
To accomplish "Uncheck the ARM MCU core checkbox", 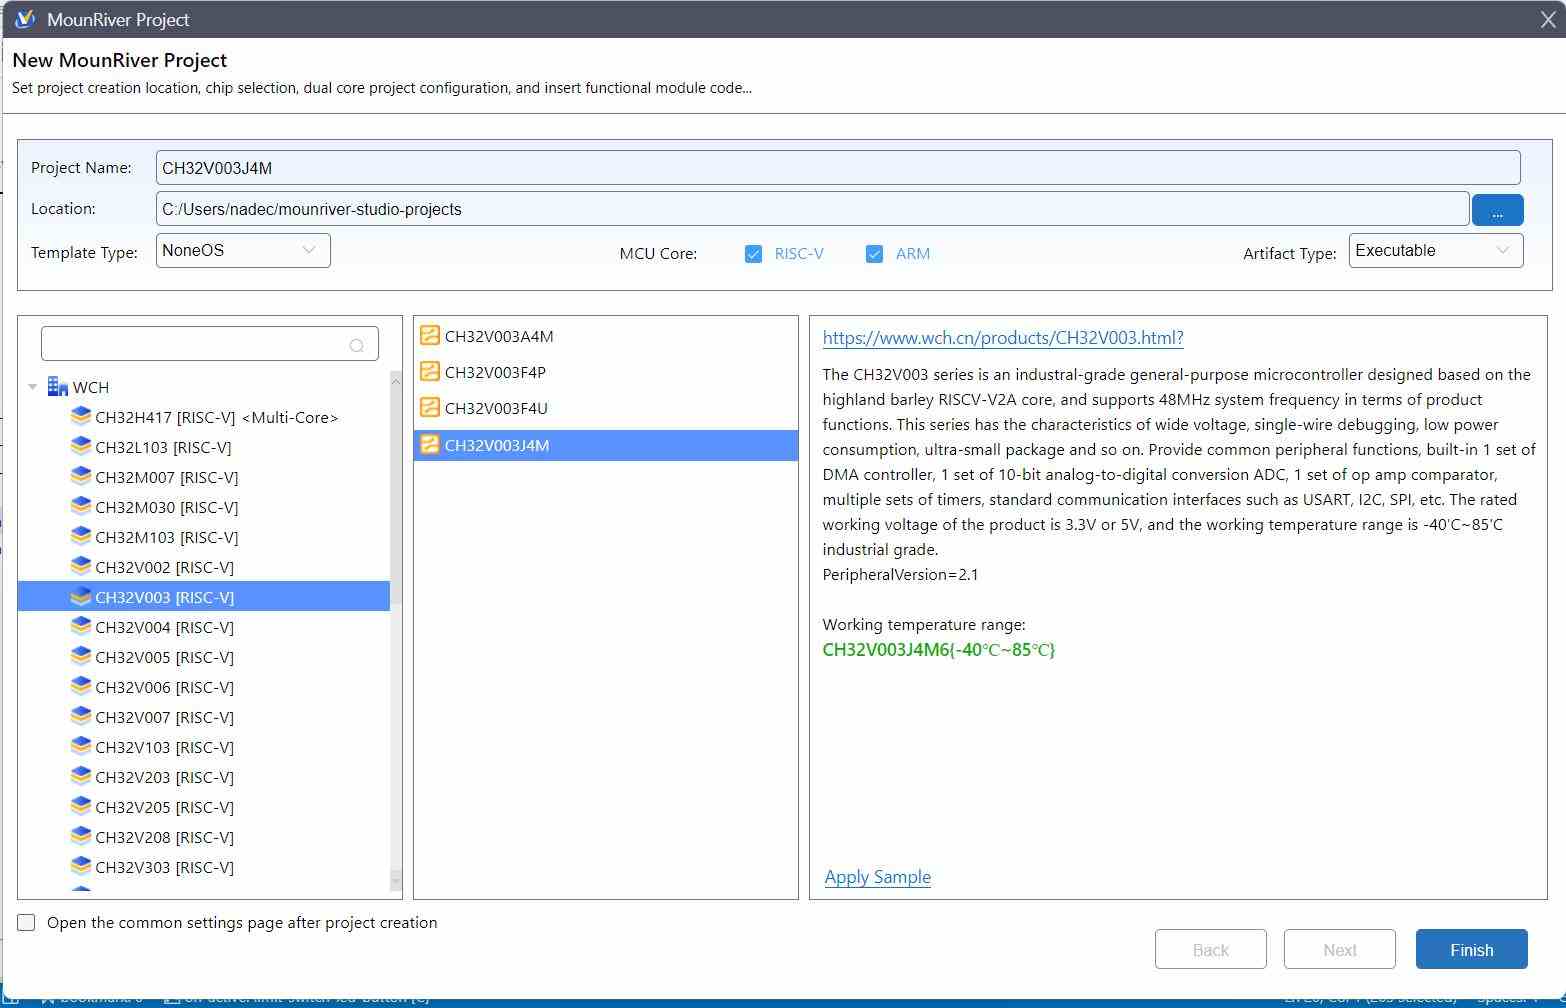I will coord(875,254).
